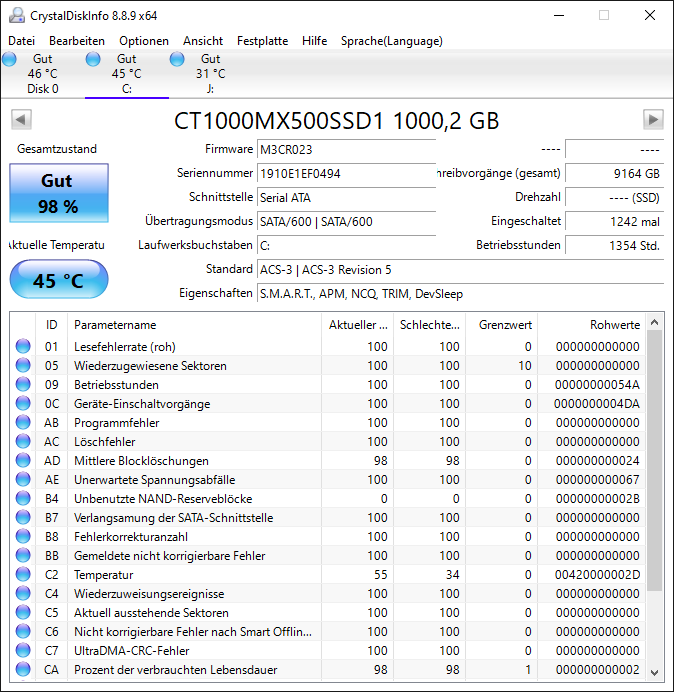
Task: Select the UltraDMA-CRC-Fehler parameter name
Action: [132, 651]
